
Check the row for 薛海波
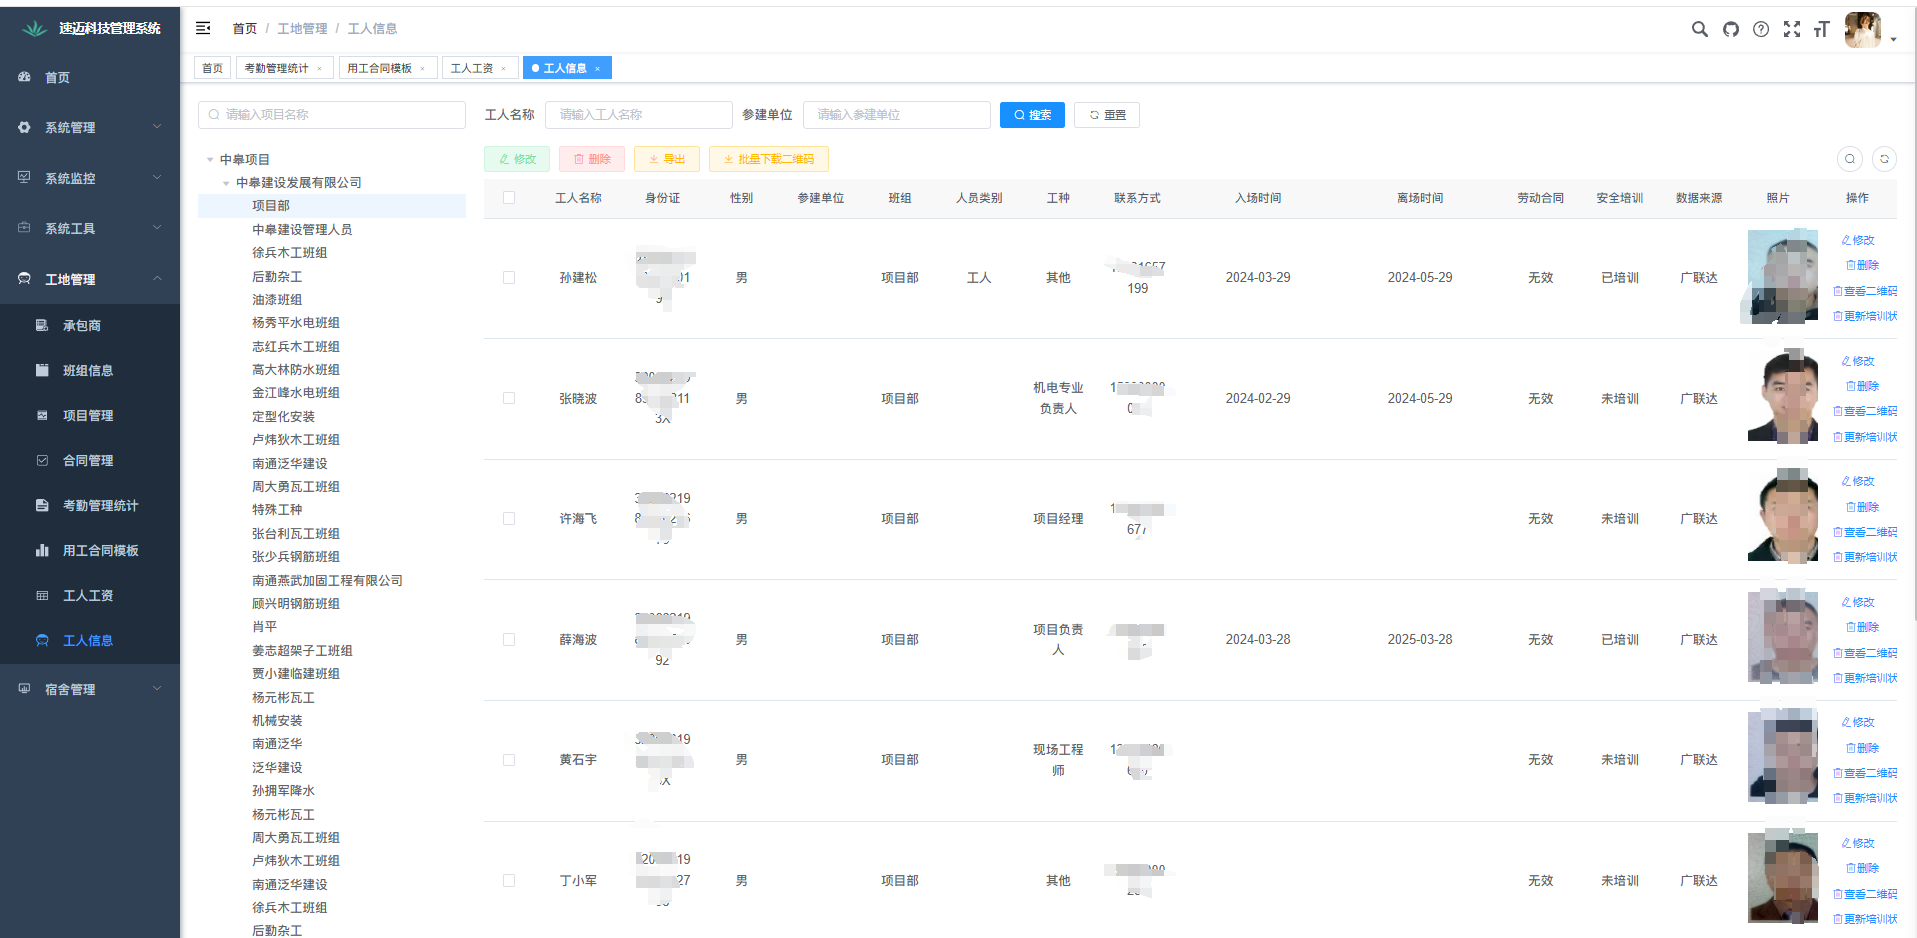click(509, 640)
